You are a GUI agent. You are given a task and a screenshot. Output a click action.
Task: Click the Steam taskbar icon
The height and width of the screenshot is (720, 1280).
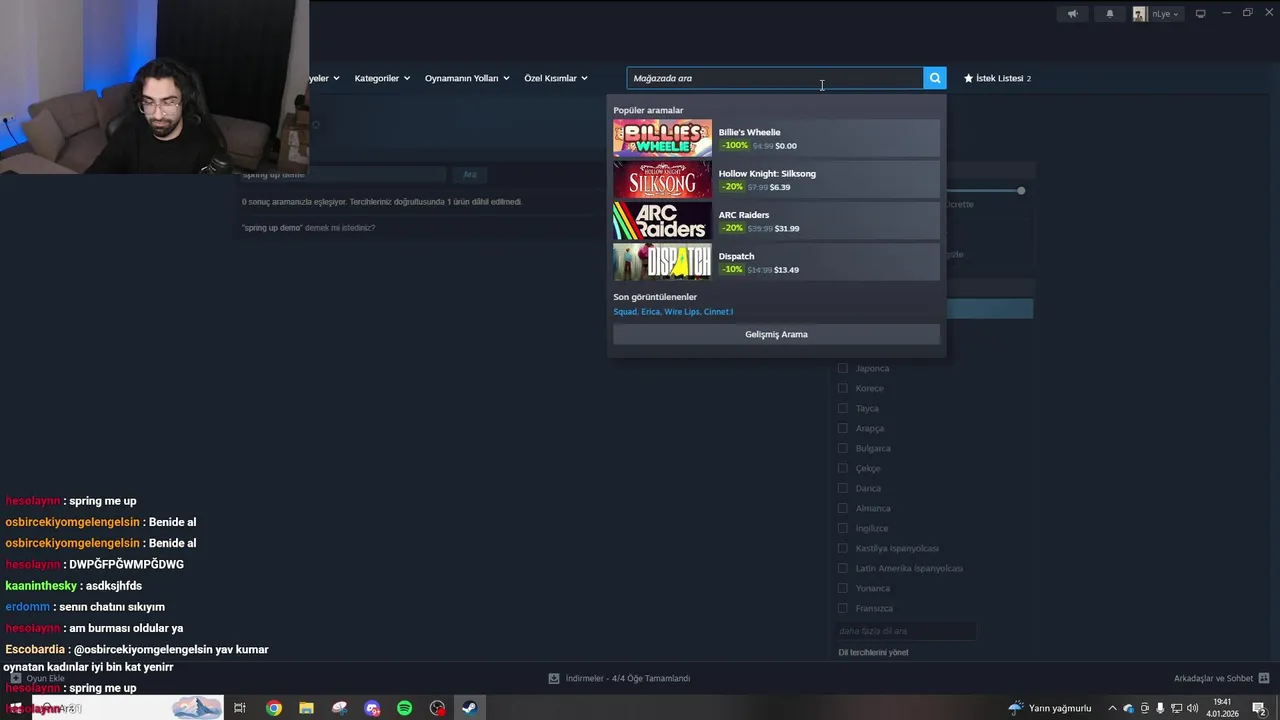(x=469, y=708)
